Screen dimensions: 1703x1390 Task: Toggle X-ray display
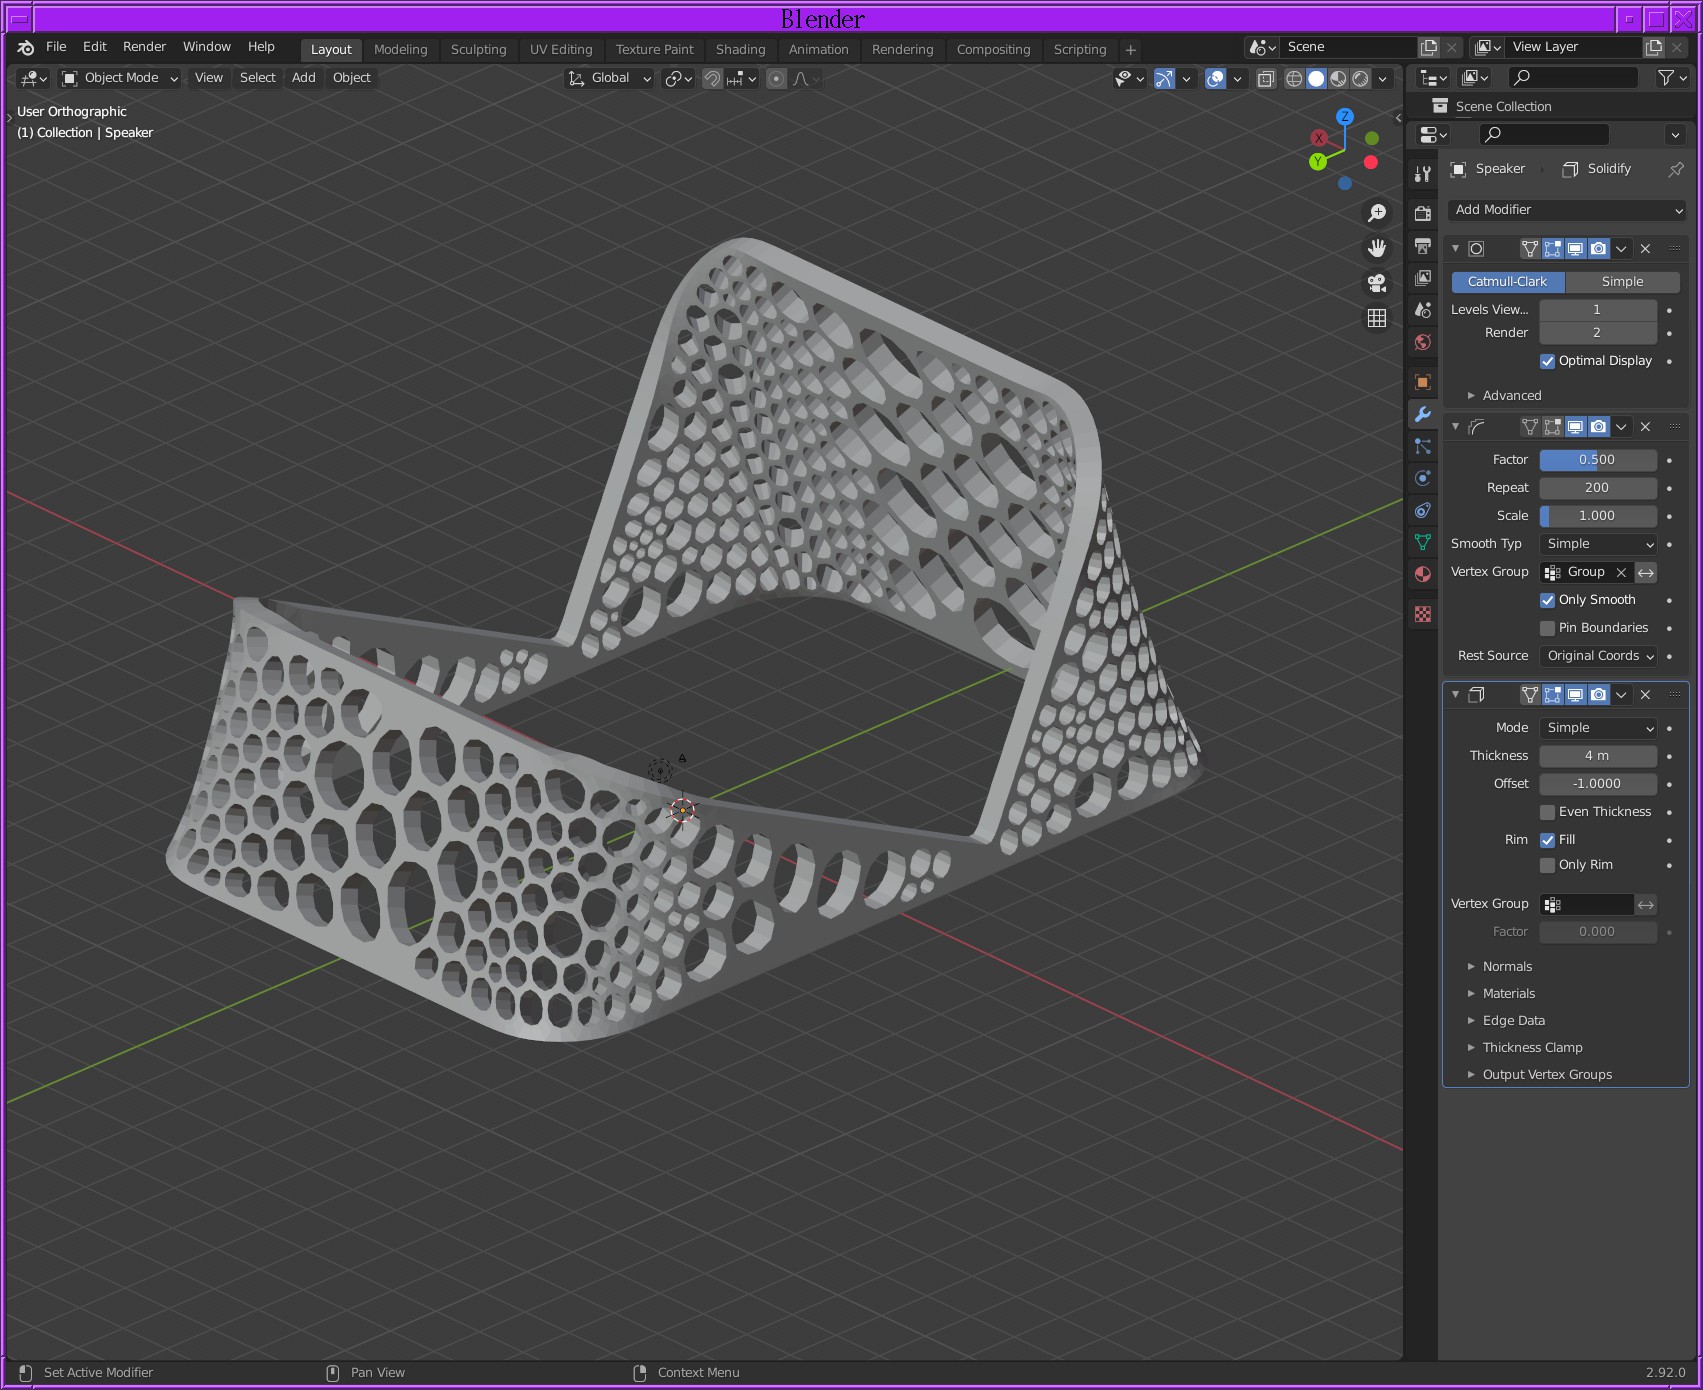click(x=1265, y=78)
